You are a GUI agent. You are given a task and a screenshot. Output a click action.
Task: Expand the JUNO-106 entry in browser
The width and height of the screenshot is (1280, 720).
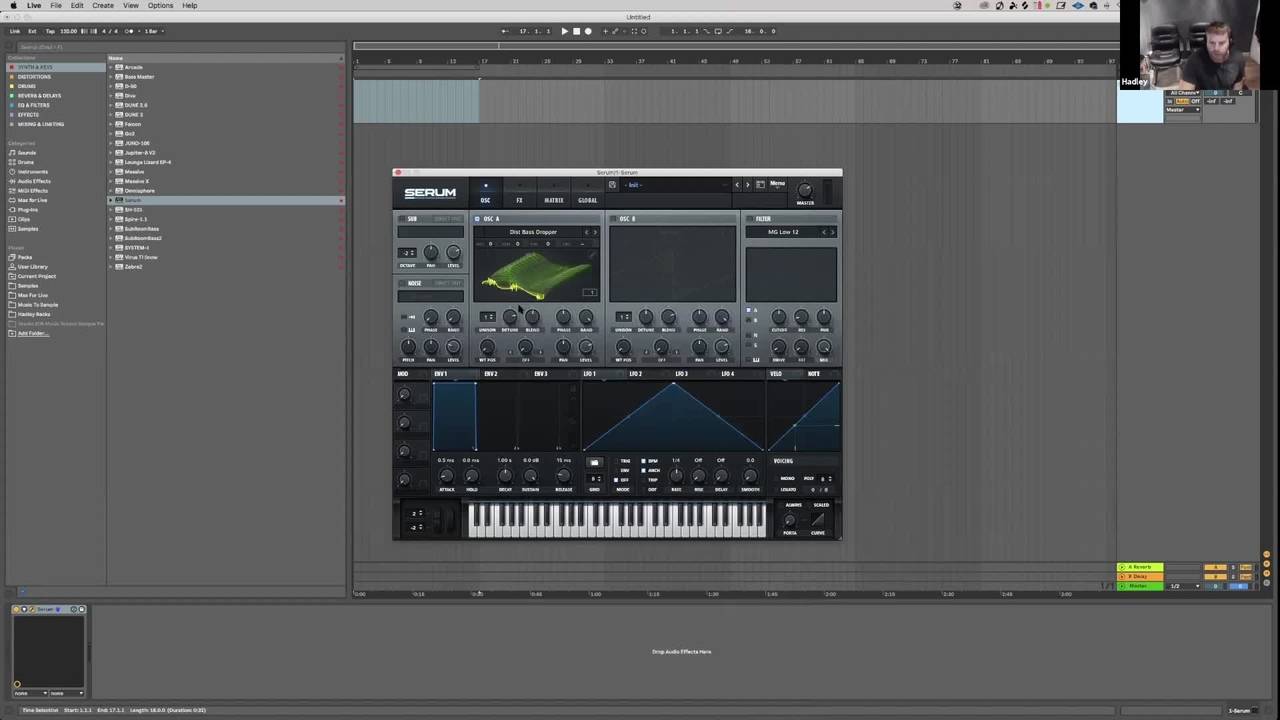pos(111,143)
